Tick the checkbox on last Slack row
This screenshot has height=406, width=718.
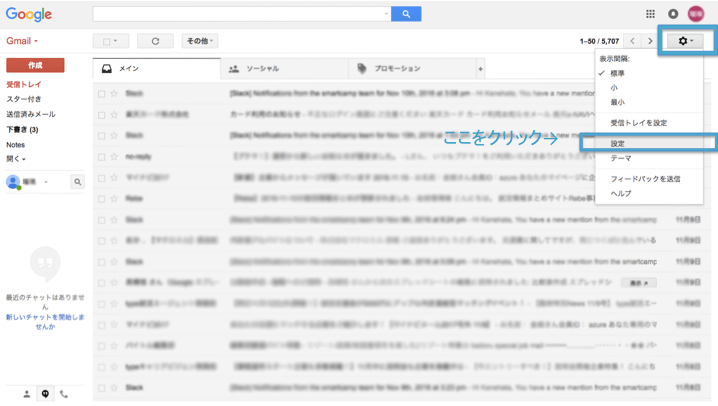pyautogui.click(x=101, y=388)
